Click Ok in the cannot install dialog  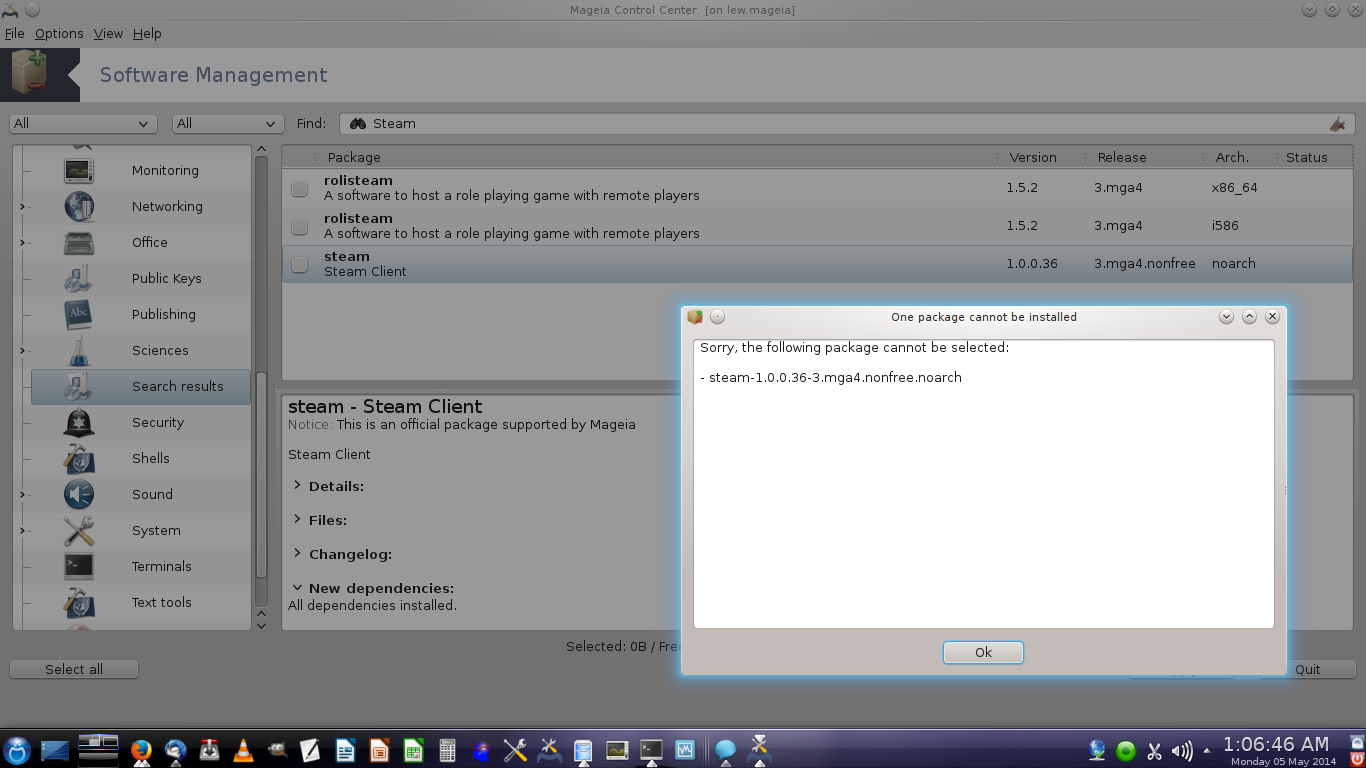pos(983,652)
